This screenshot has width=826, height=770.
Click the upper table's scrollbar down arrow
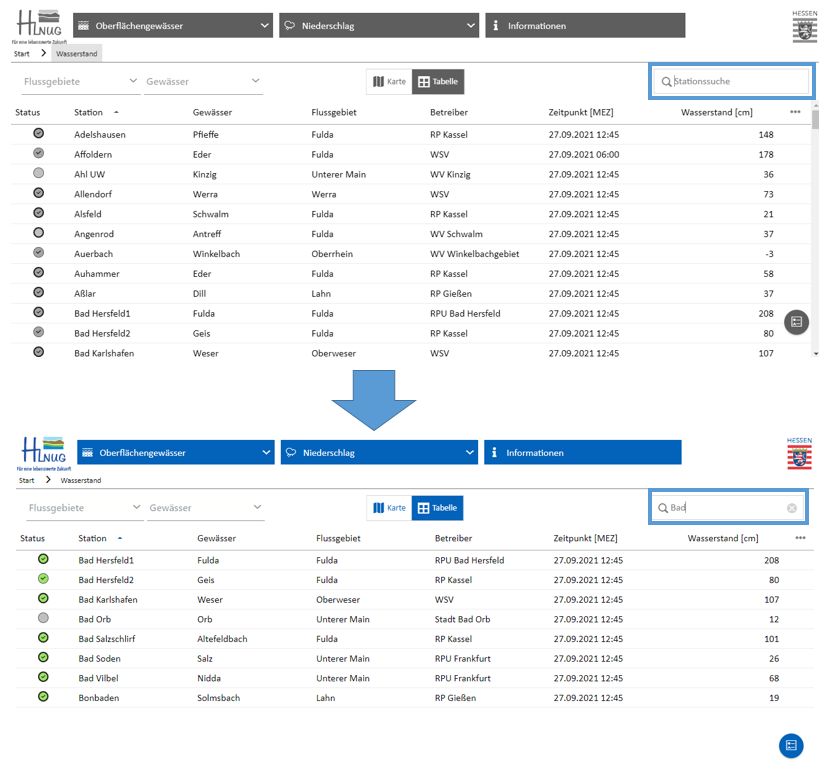817,353
